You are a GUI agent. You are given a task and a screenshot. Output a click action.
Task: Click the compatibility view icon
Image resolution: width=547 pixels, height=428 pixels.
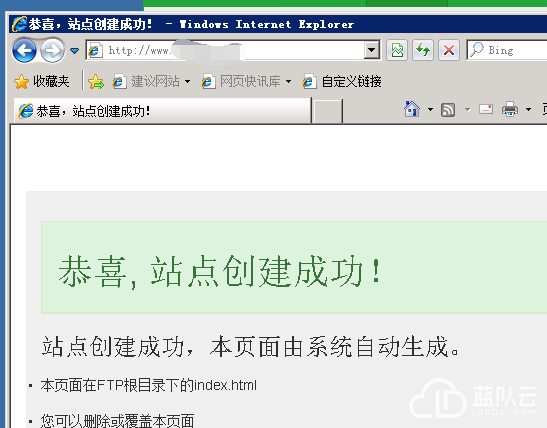(x=397, y=51)
